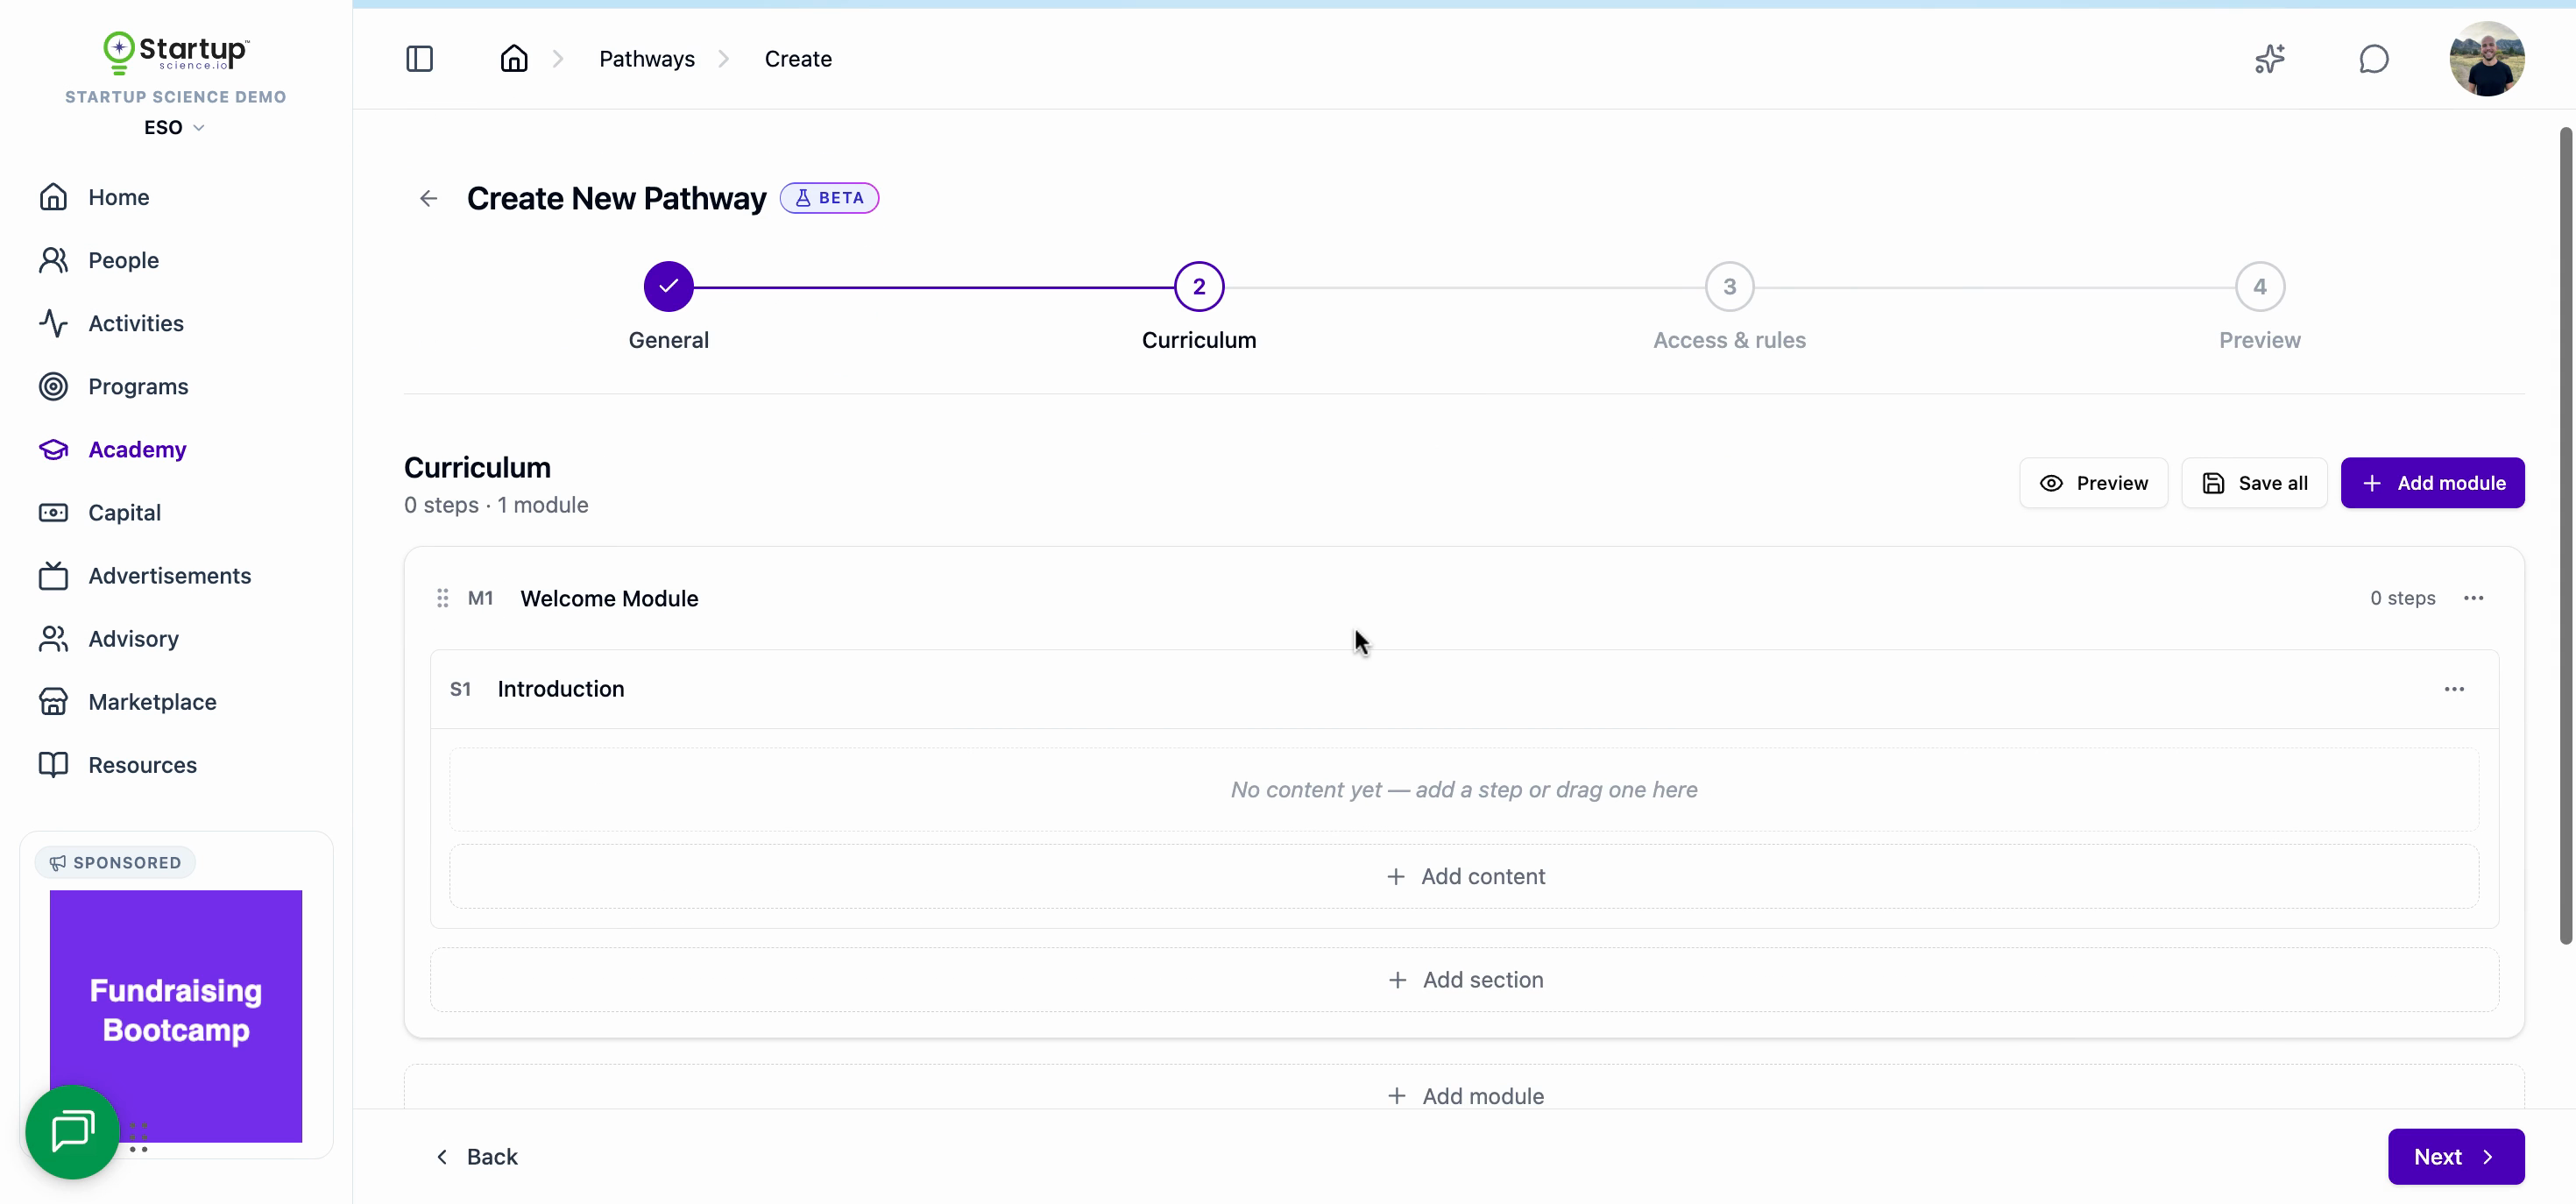Click the dashed Add module row

[x=1464, y=1095]
